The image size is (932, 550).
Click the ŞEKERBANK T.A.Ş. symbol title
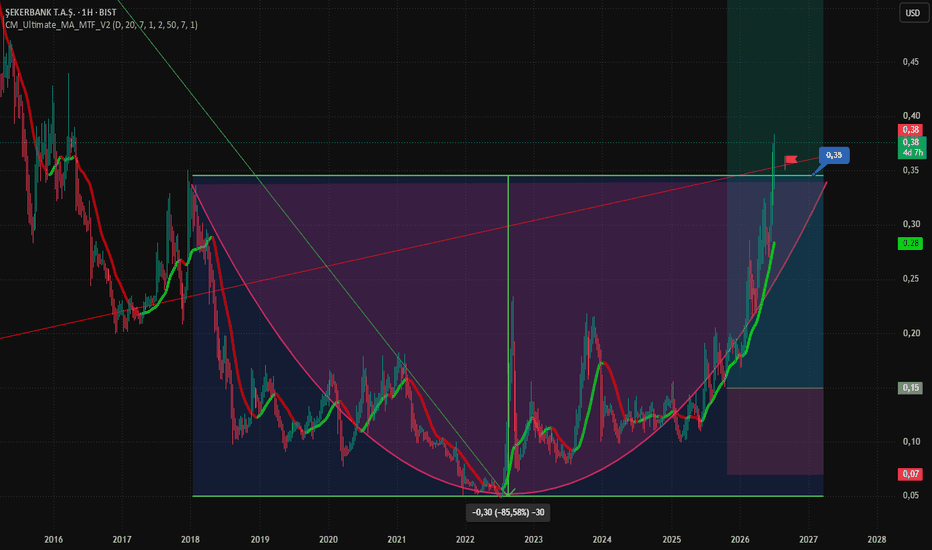coord(39,12)
